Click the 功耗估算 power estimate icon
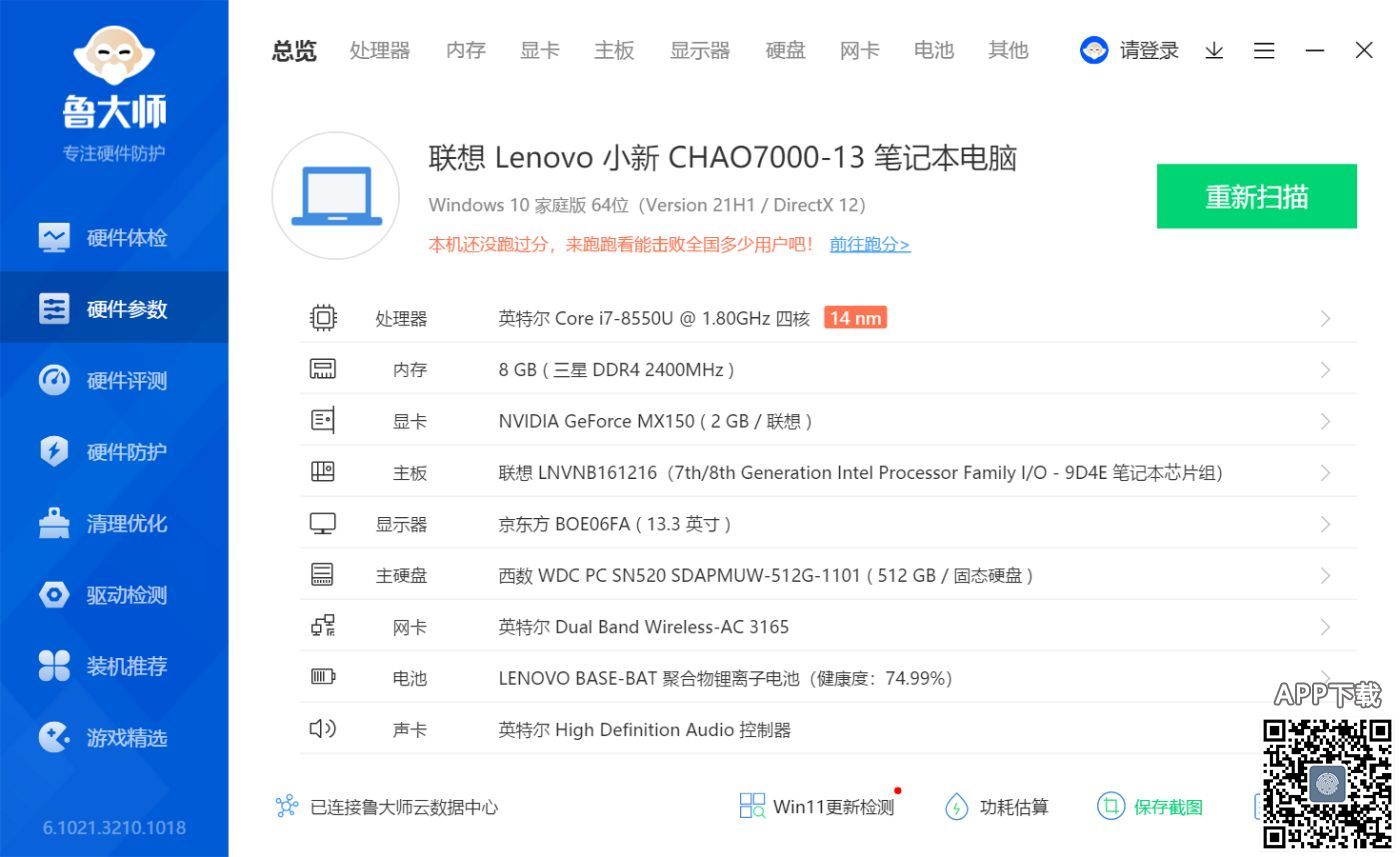Image resolution: width=1400 pixels, height=857 pixels. point(957,807)
